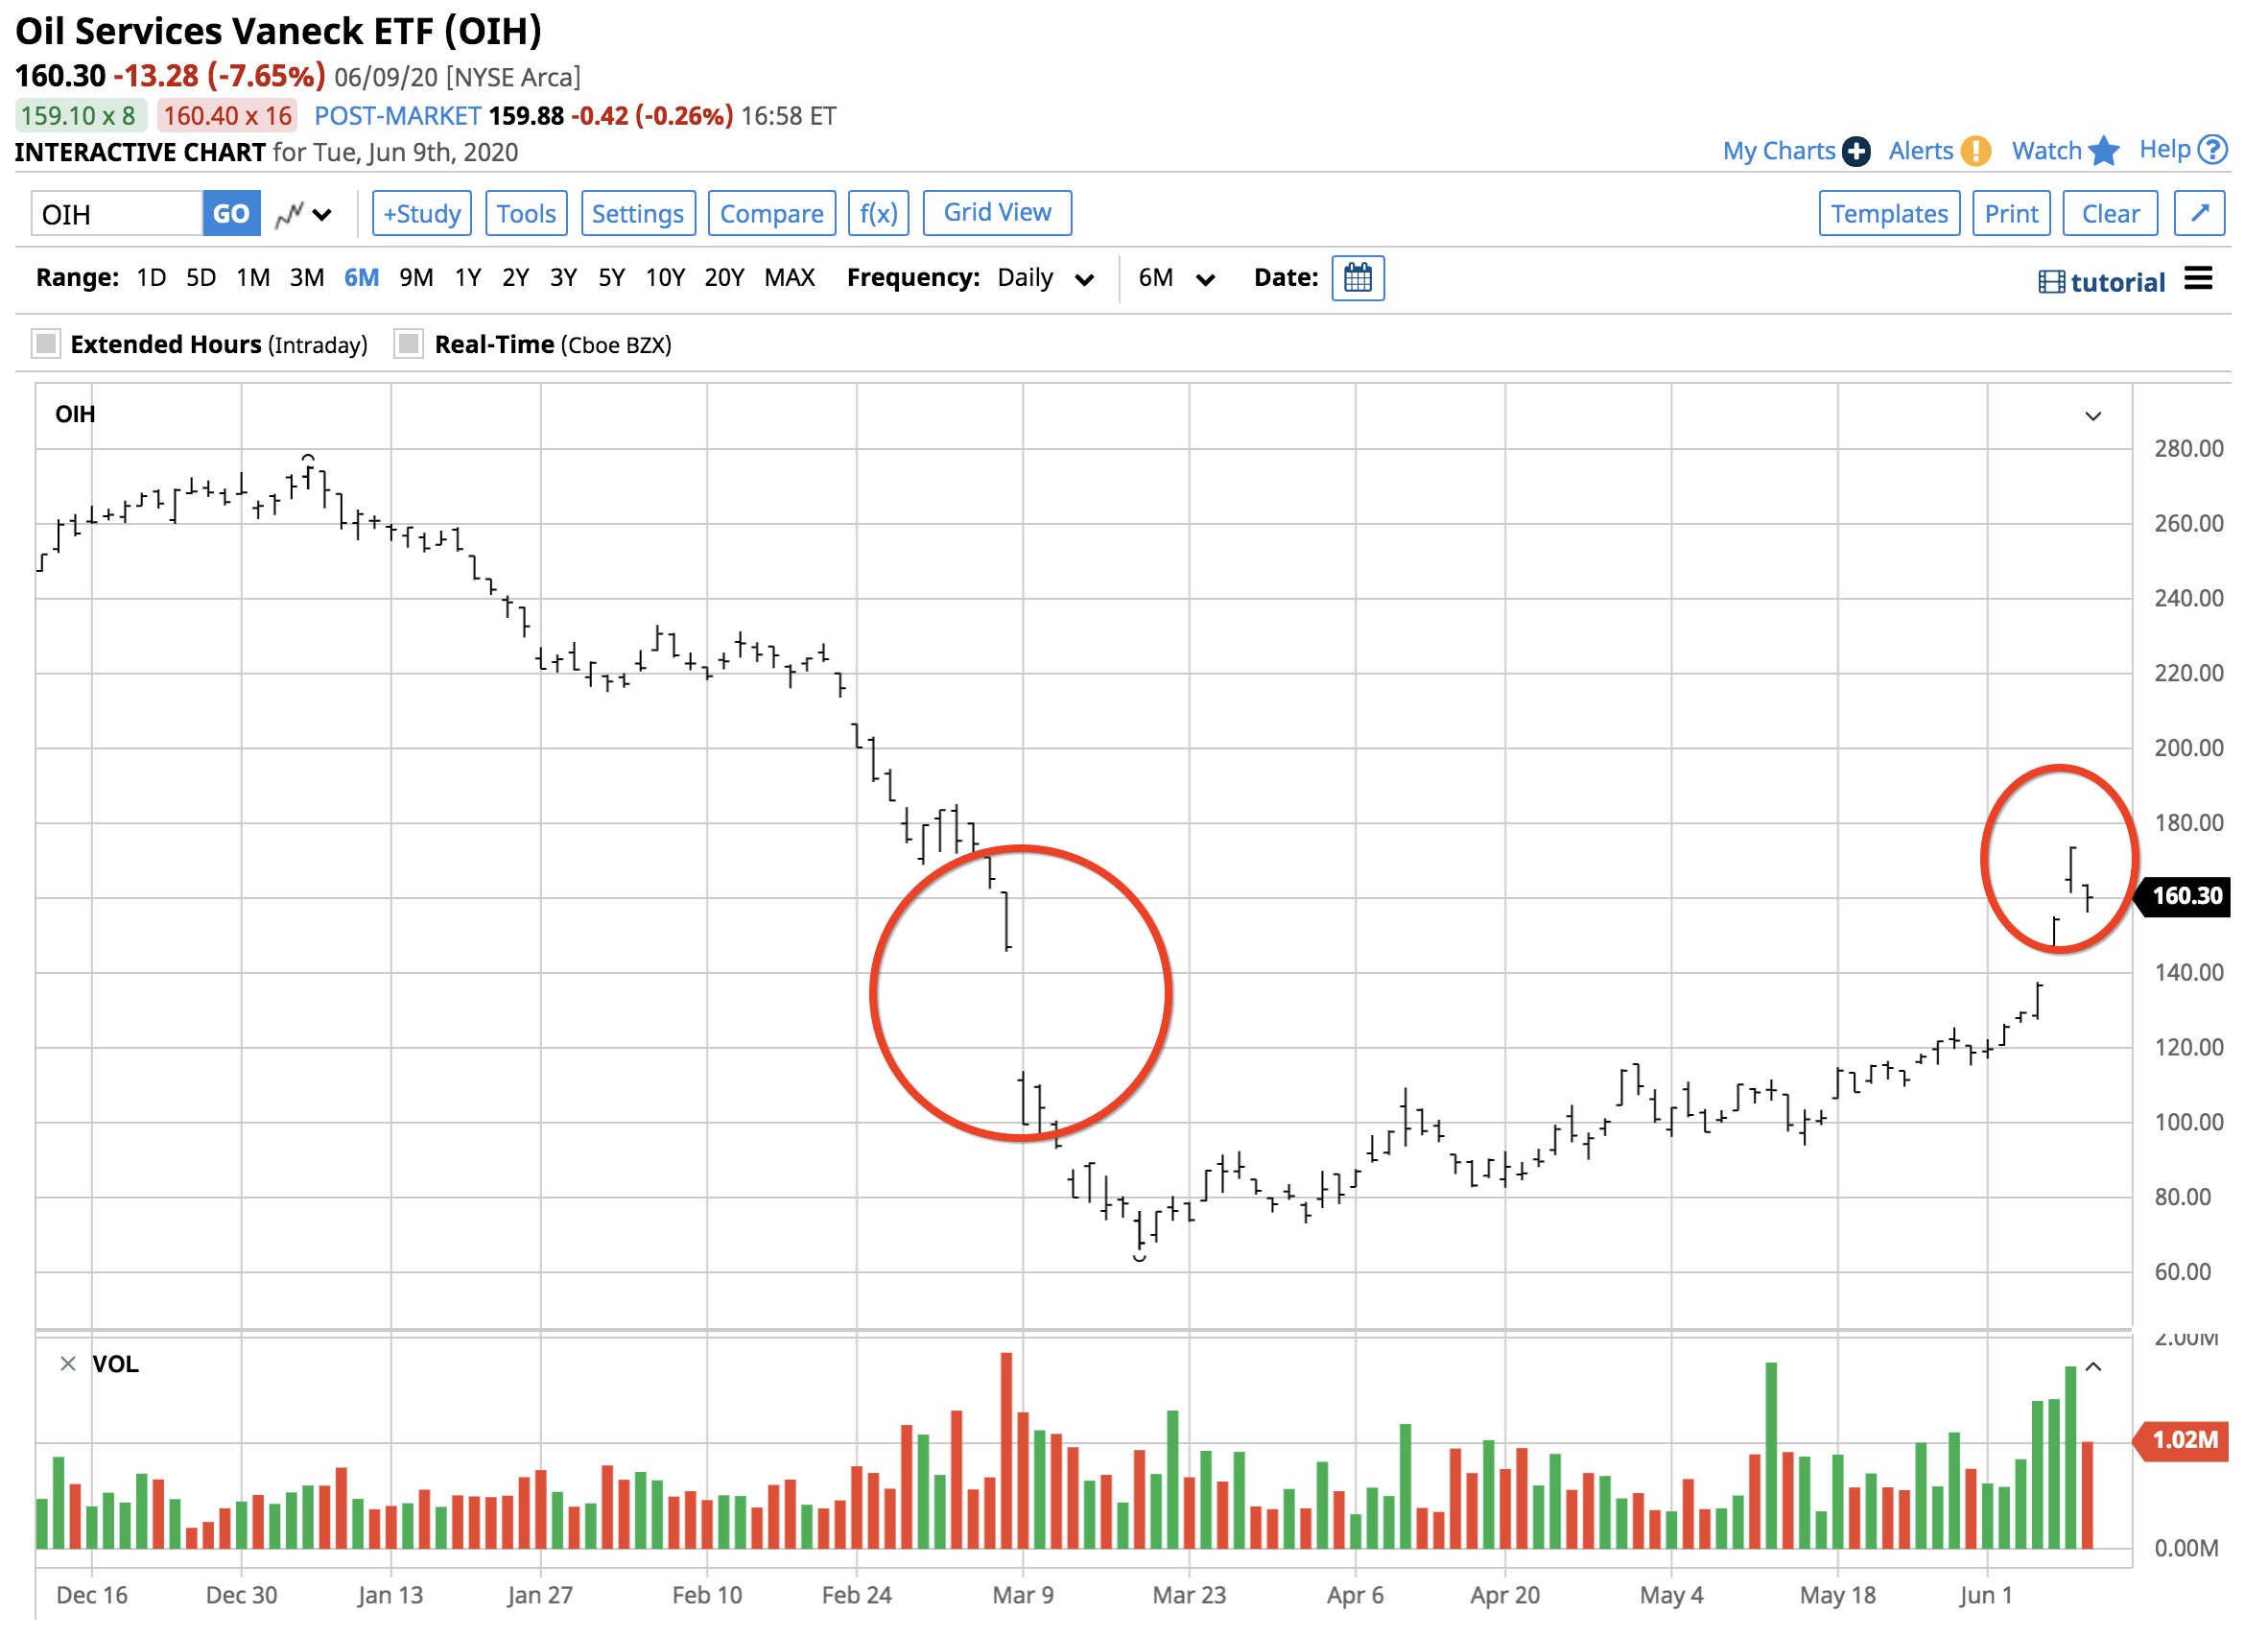
Task: Click the Print button
Action: pos(2011,213)
